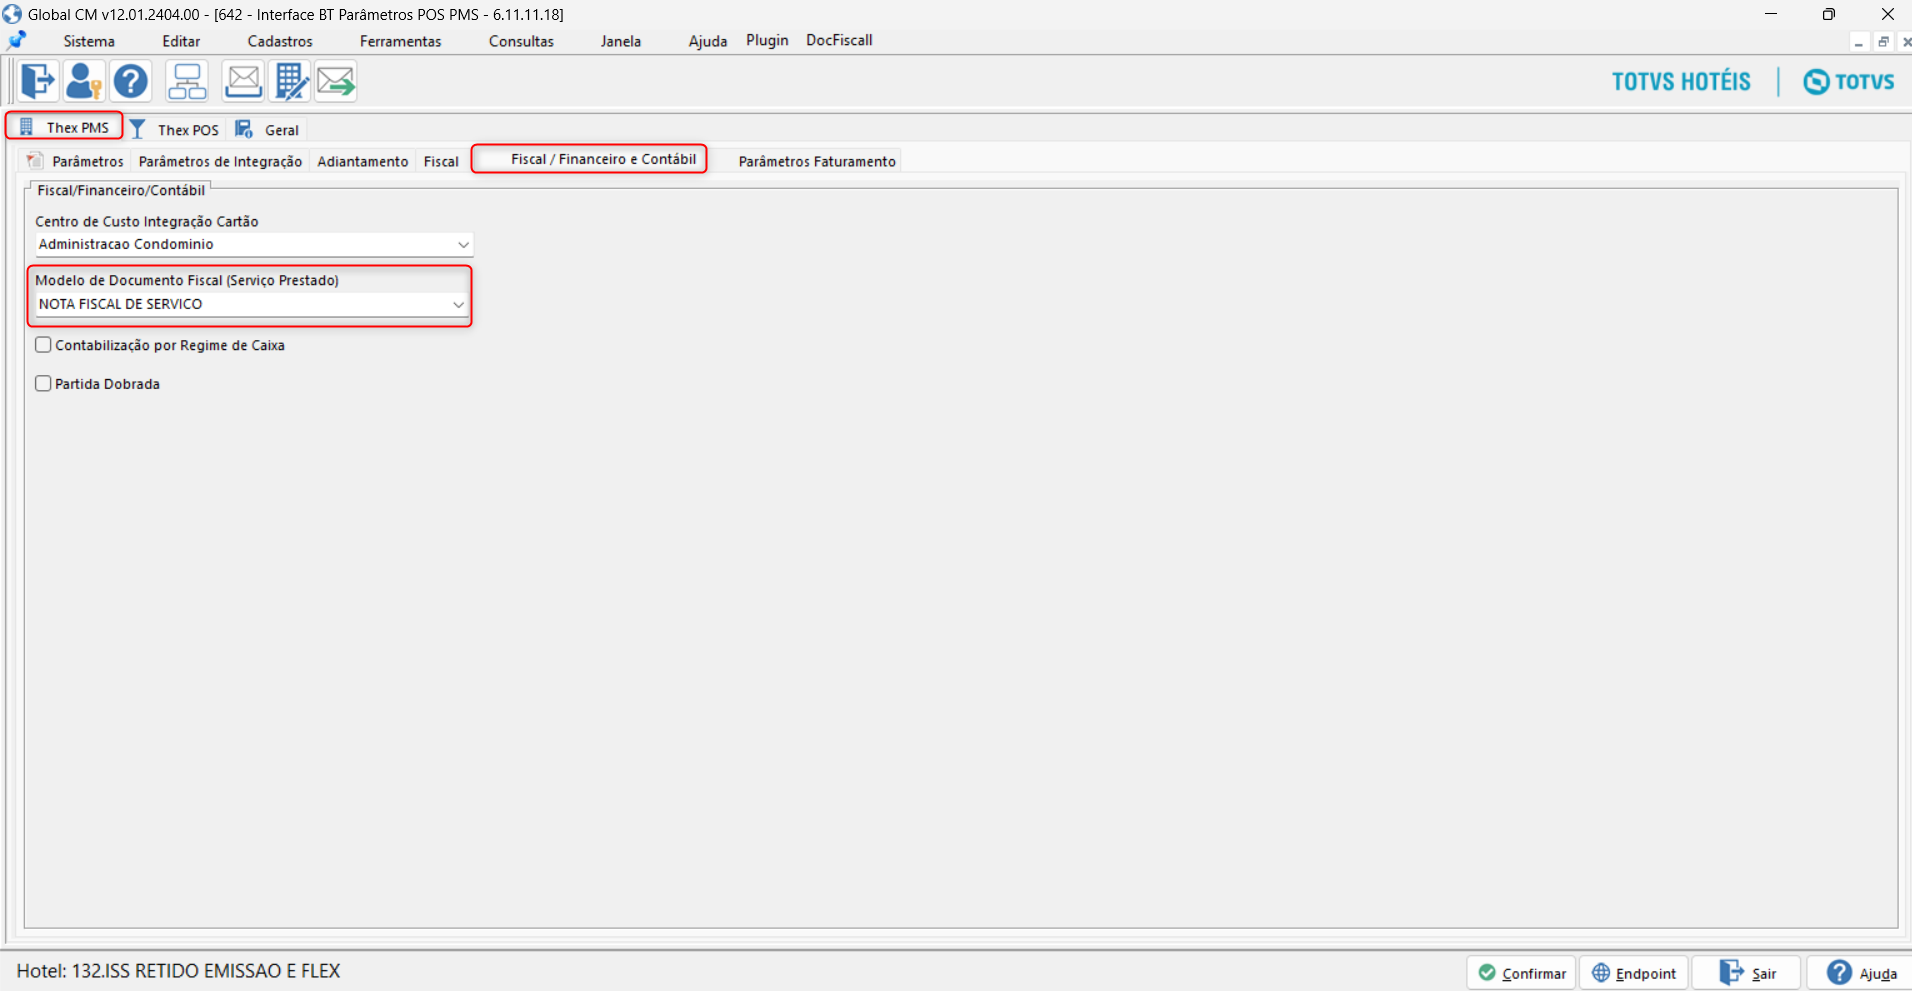The height and width of the screenshot is (991, 1912).
Task: Open the Janela menu
Action: point(621,41)
